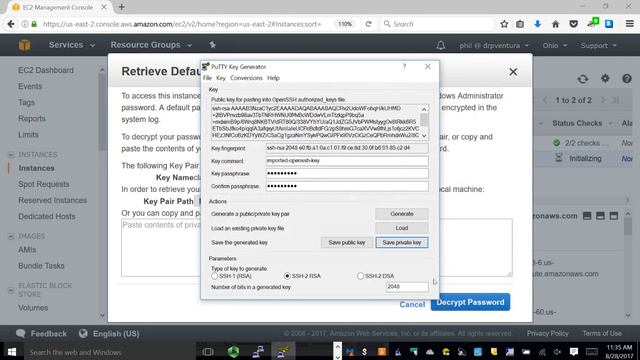This screenshot has width=640, height=360.
Task: Open Events in the sidebar
Action: [x=30, y=87]
